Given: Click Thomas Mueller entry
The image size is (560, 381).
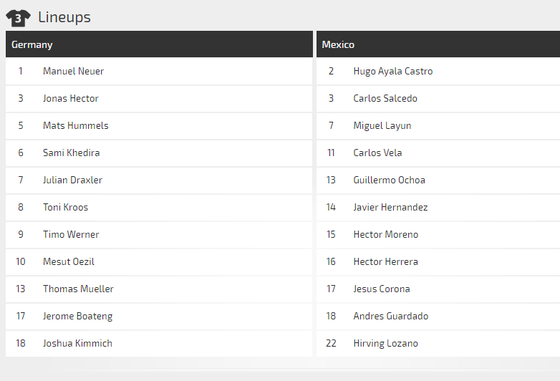Looking at the screenshot, I should click(x=78, y=289).
